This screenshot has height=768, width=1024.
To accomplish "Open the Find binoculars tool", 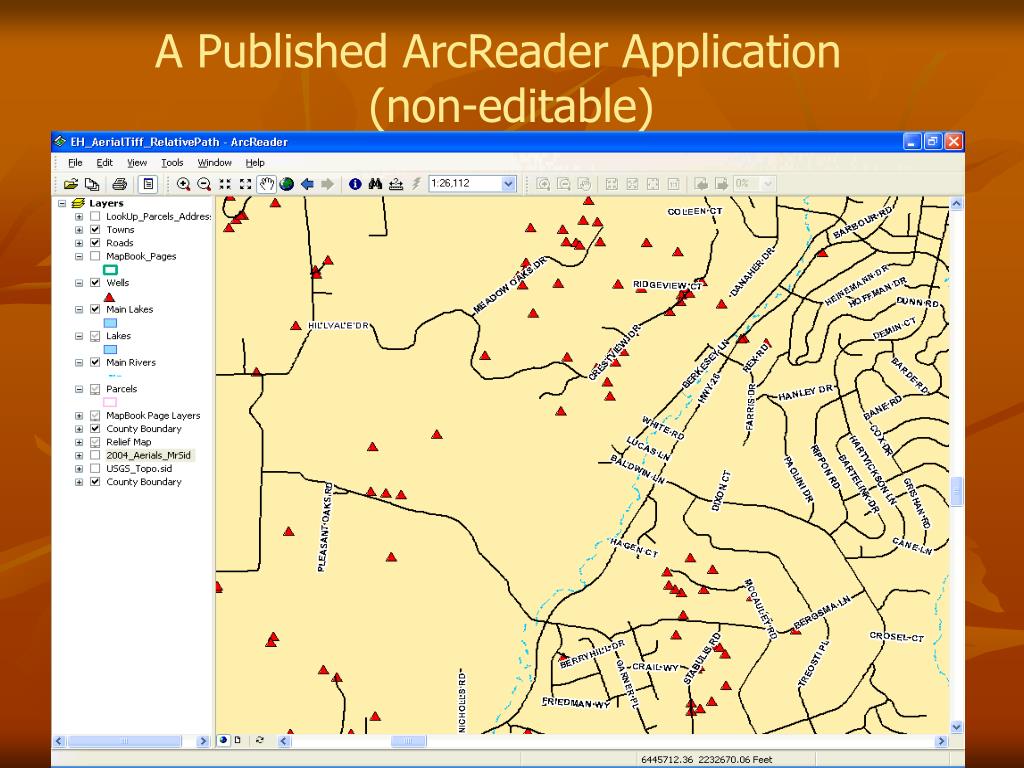I will pos(375,184).
